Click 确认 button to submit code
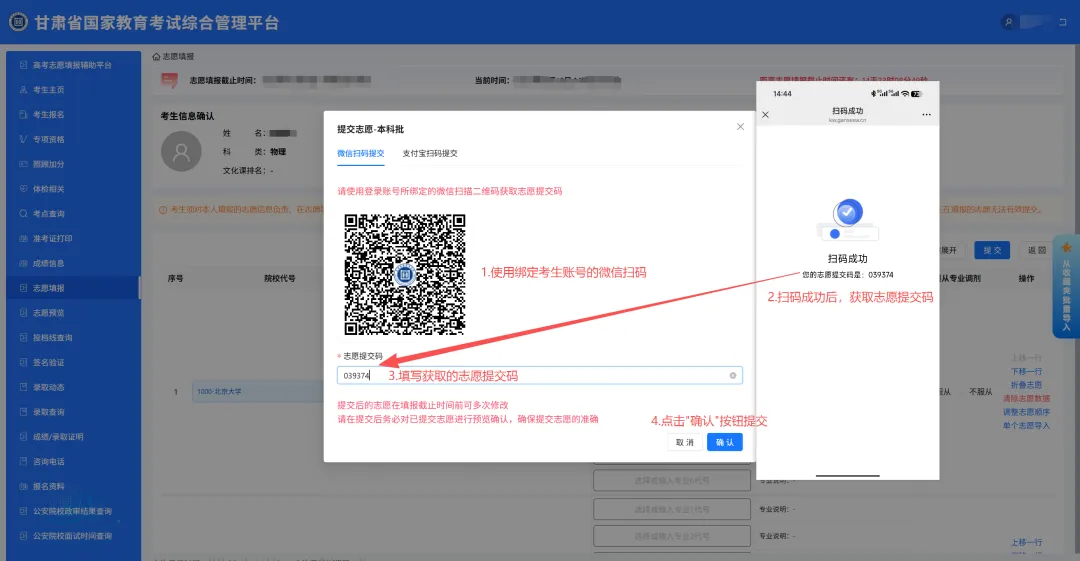 coord(725,442)
